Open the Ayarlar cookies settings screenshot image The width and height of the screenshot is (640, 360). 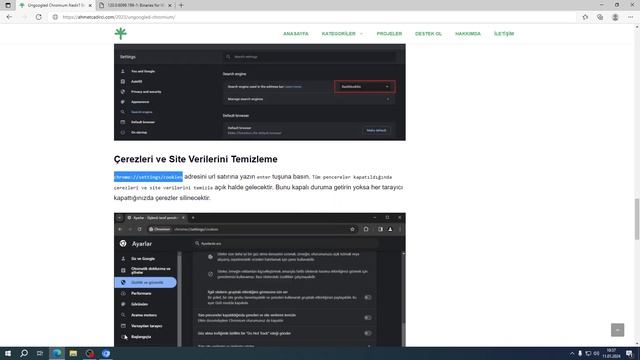pyautogui.click(x=260, y=280)
